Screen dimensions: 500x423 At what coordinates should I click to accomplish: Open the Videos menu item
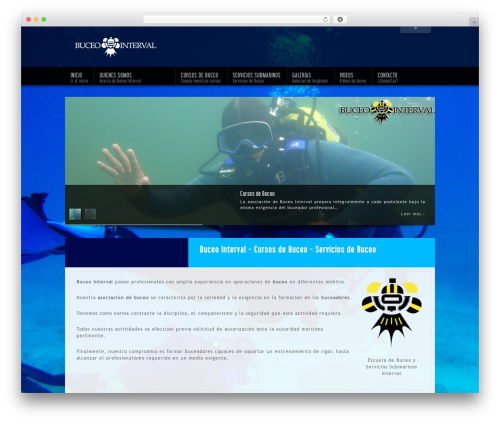tap(353, 77)
